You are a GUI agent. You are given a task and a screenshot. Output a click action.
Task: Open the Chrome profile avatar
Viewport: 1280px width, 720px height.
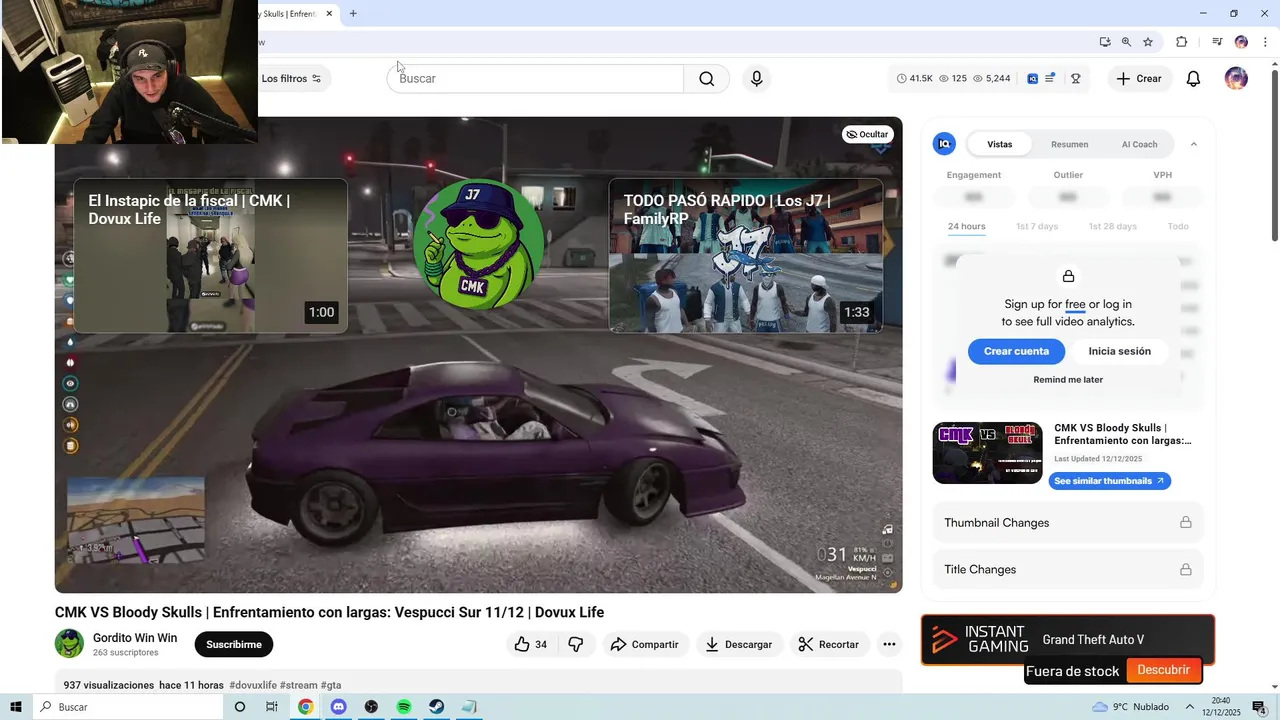tap(1241, 42)
